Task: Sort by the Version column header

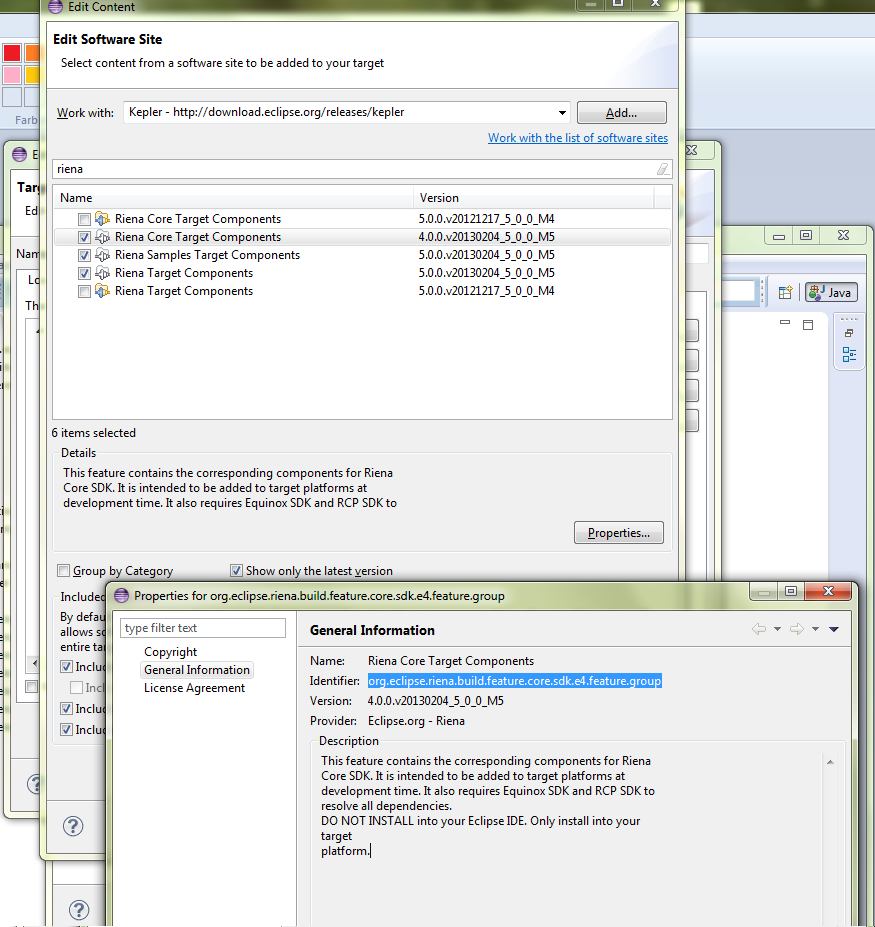Action: (533, 198)
